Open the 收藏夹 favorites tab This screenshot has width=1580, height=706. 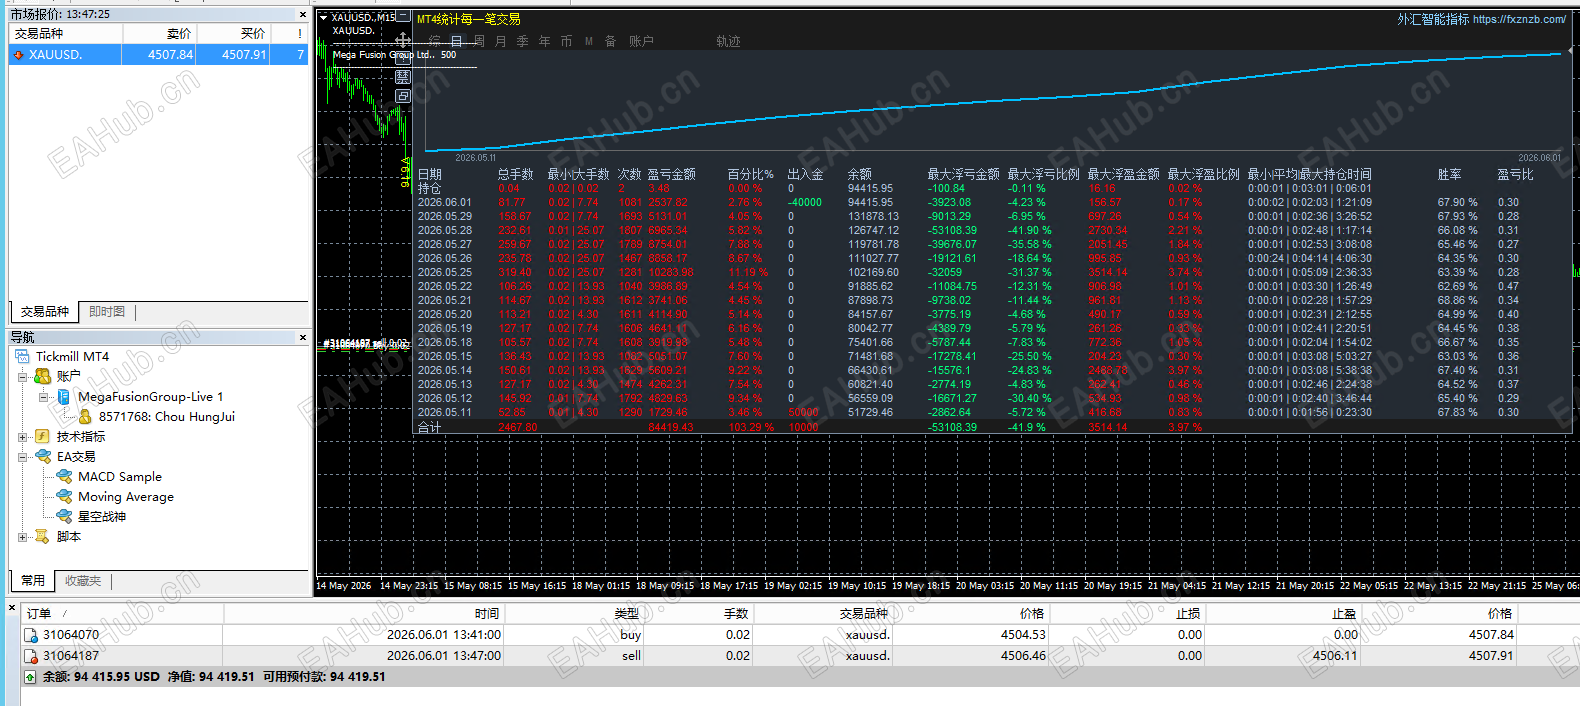[83, 580]
